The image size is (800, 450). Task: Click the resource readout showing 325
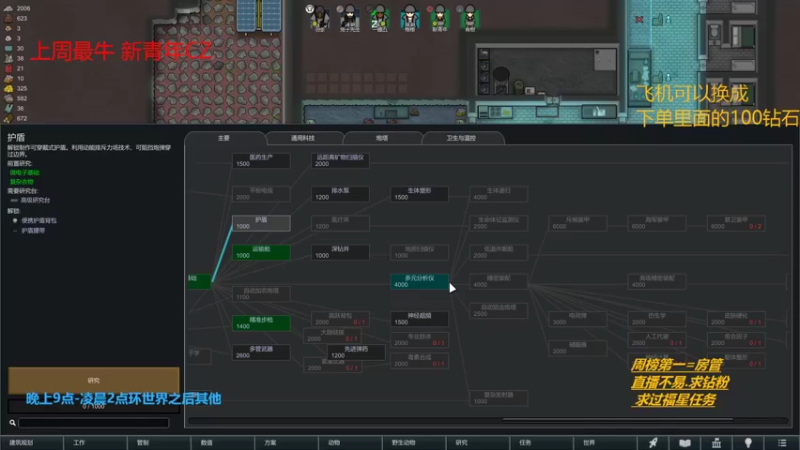click(16, 88)
